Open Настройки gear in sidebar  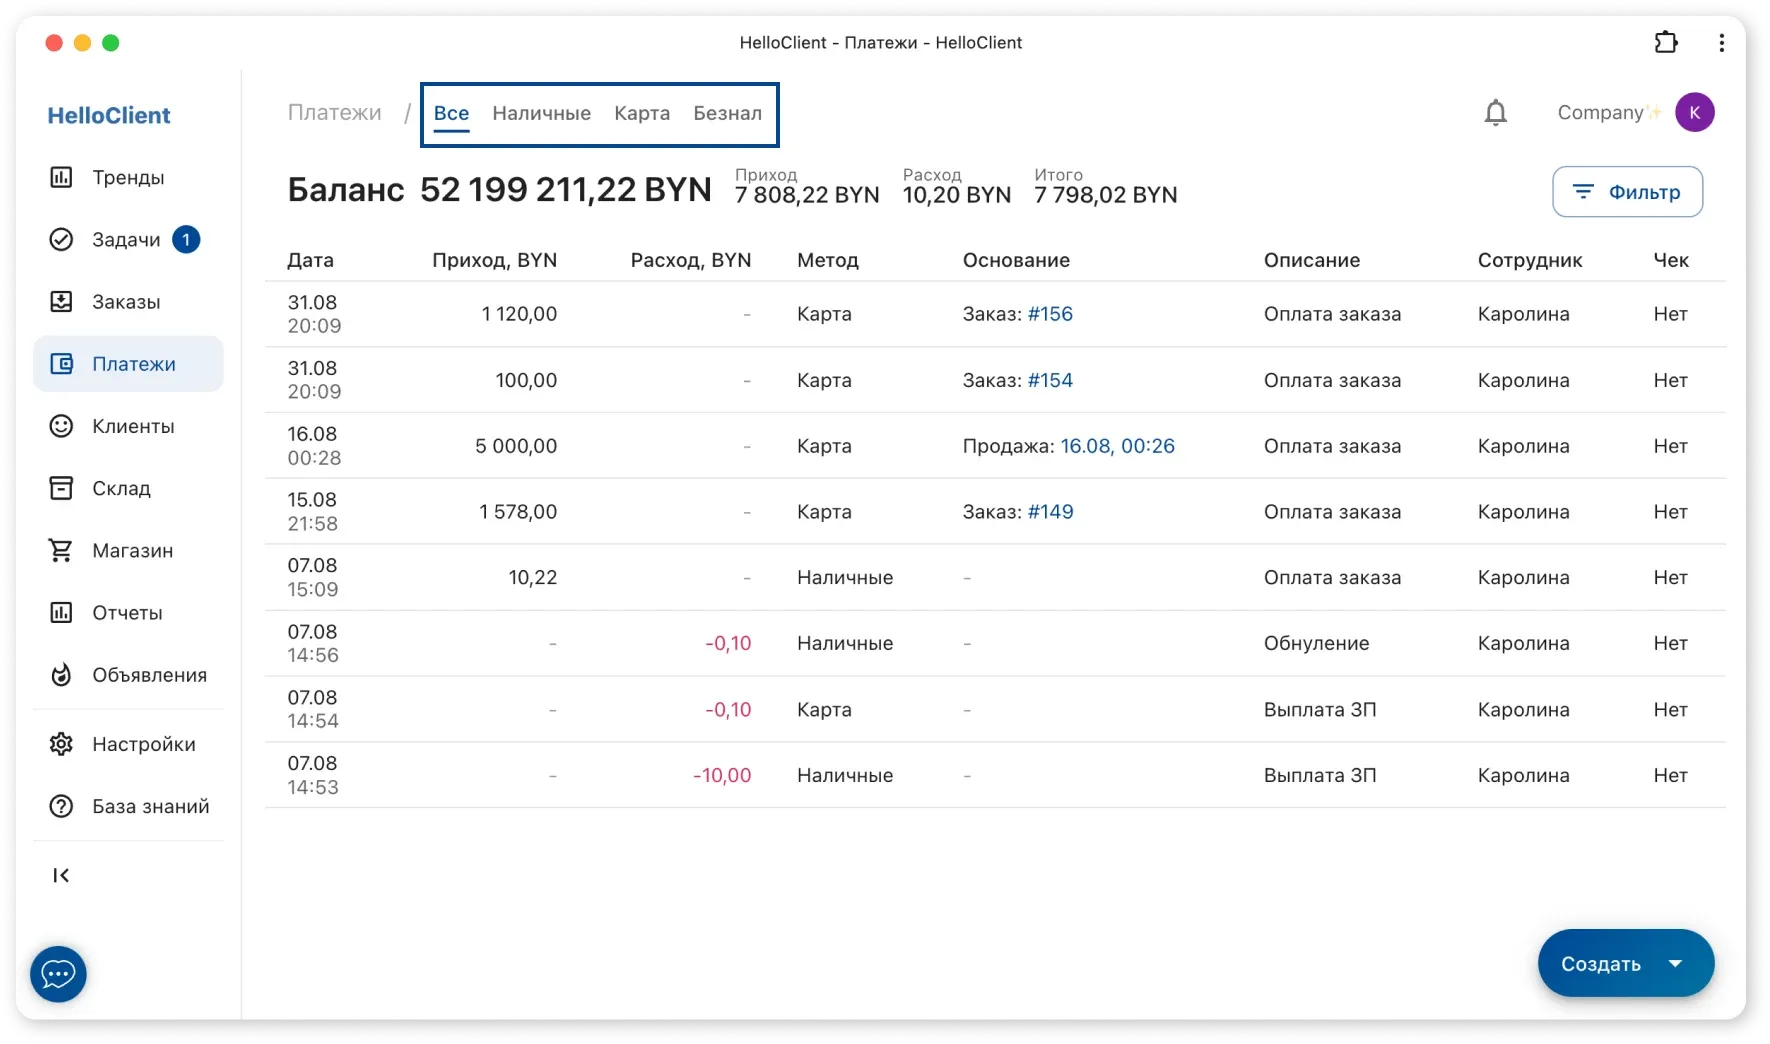(61, 744)
